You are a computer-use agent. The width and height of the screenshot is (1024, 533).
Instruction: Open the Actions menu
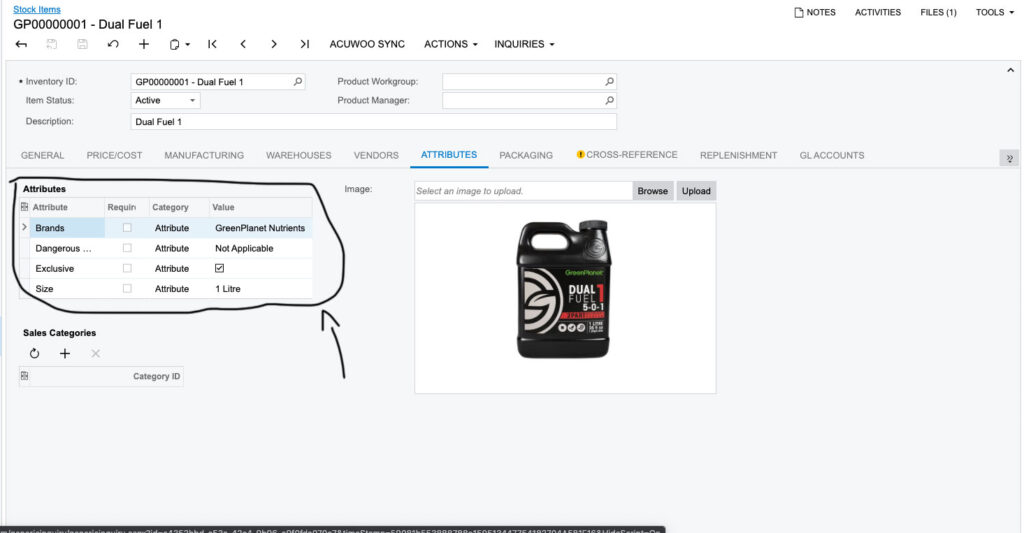[451, 44]
